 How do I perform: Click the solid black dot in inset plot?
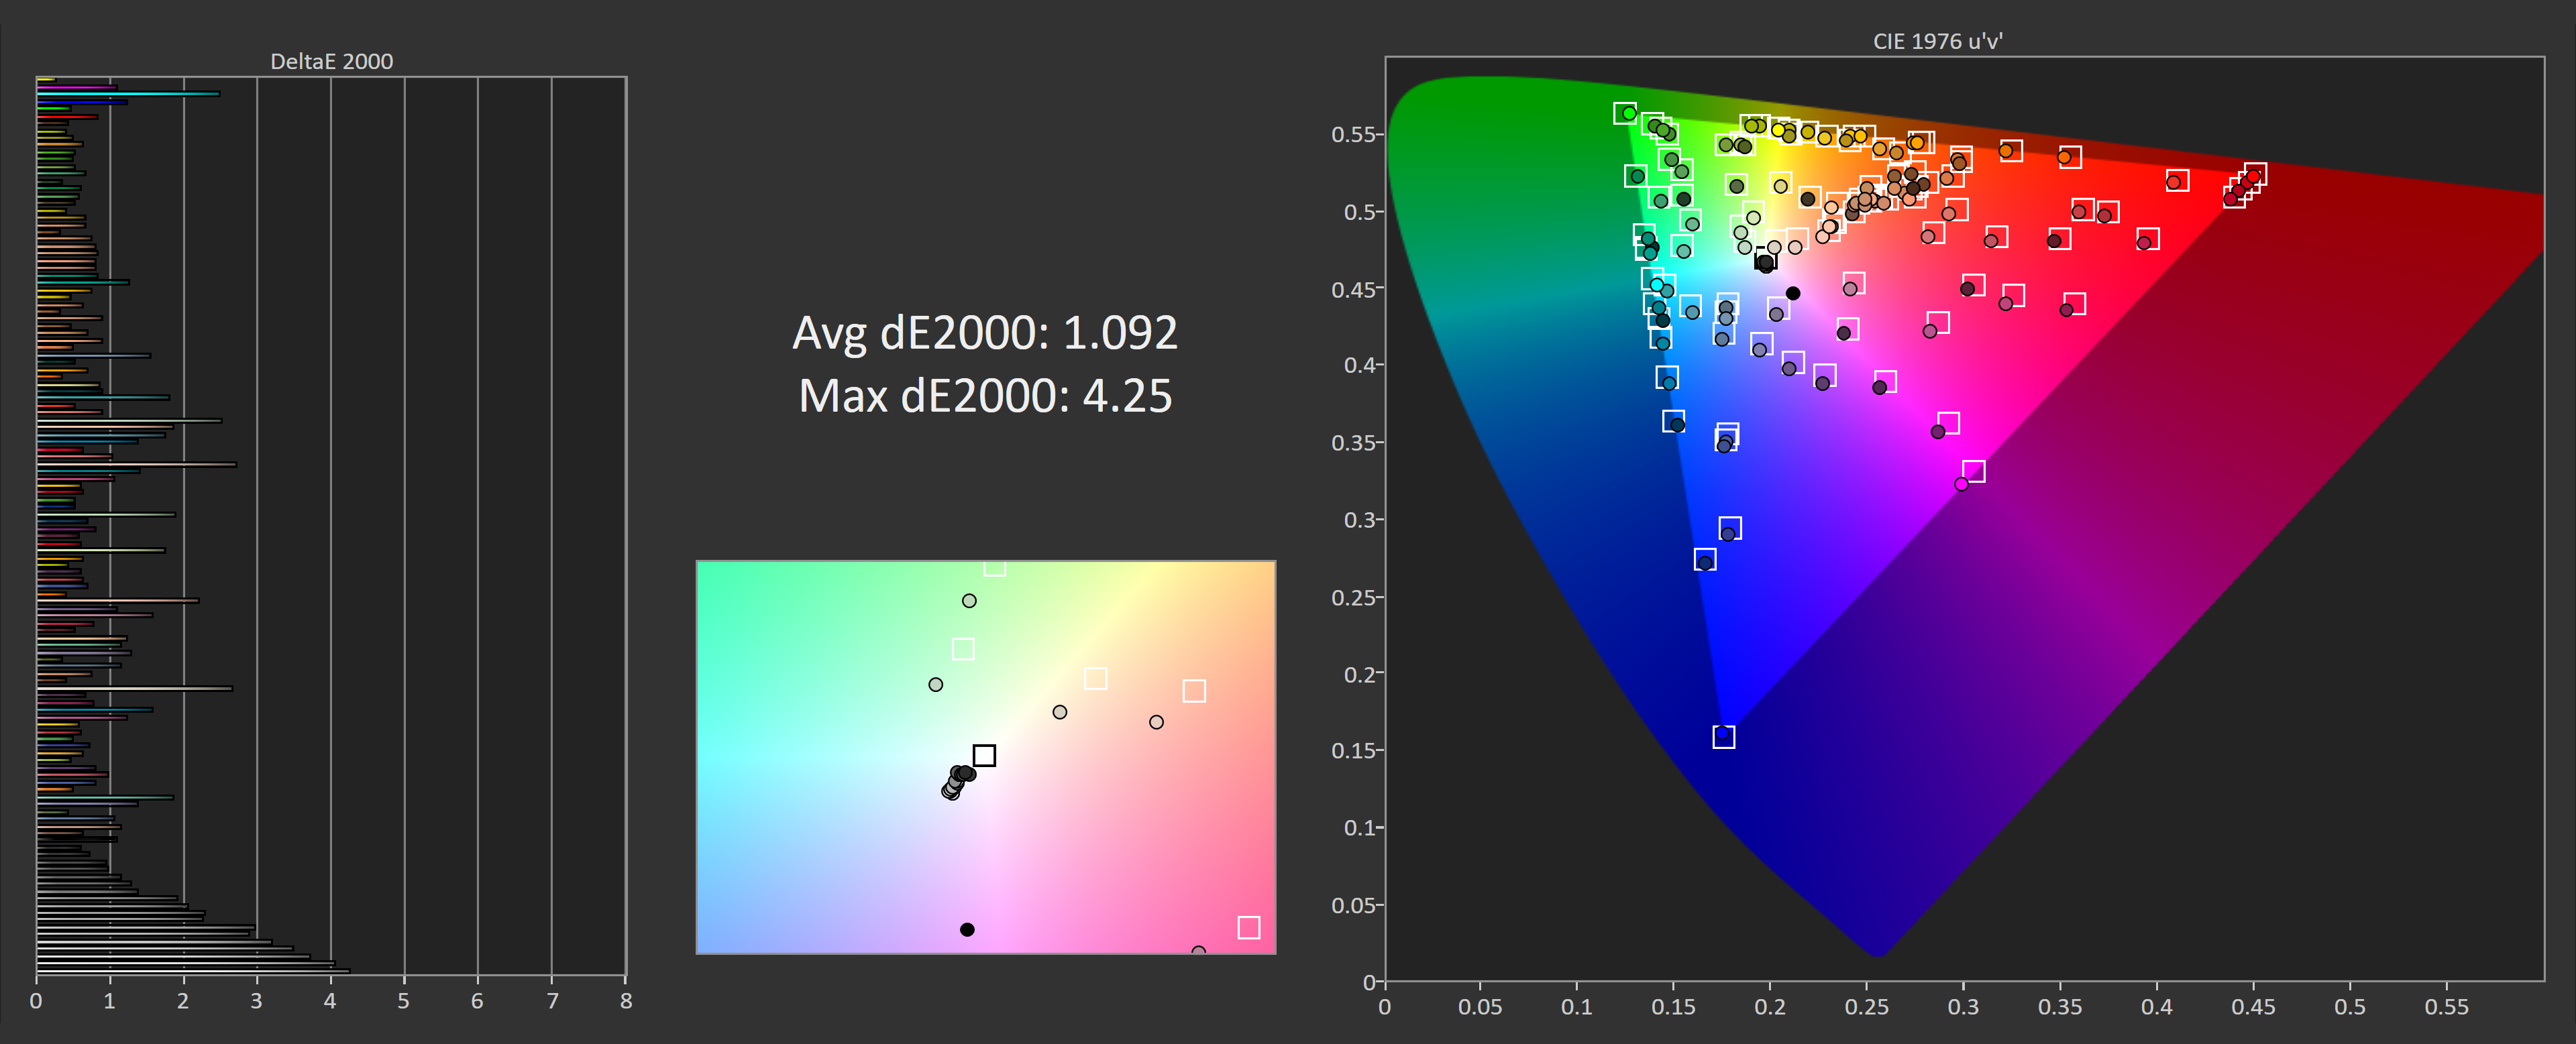967,930
